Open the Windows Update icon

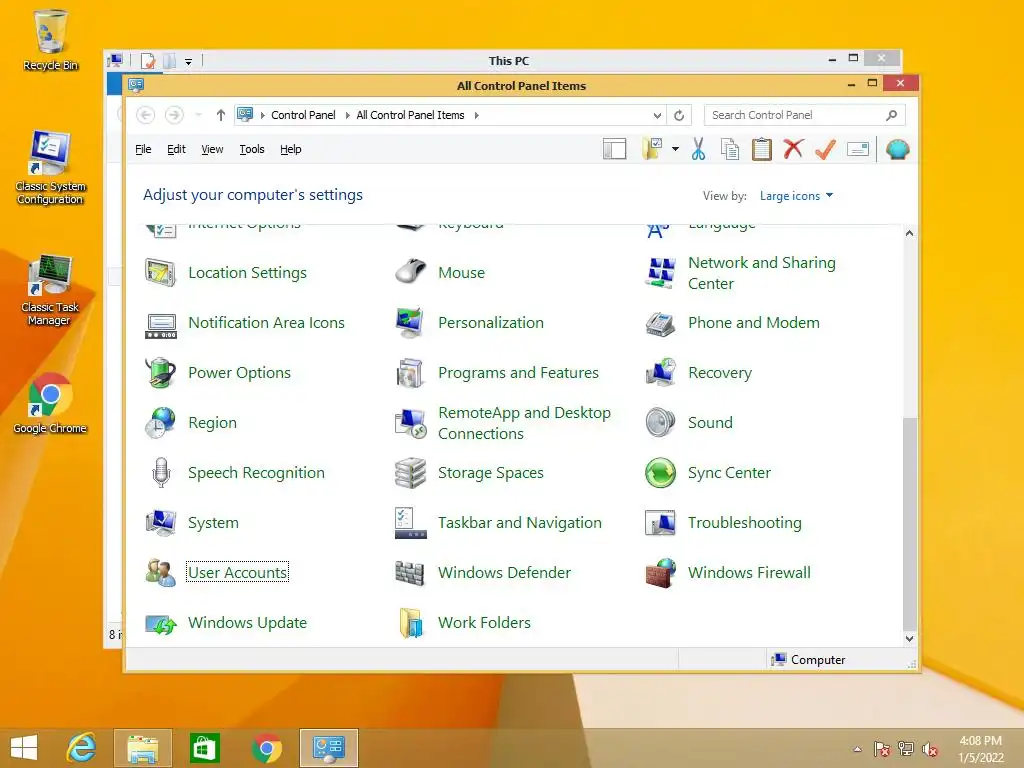(161, 624)
